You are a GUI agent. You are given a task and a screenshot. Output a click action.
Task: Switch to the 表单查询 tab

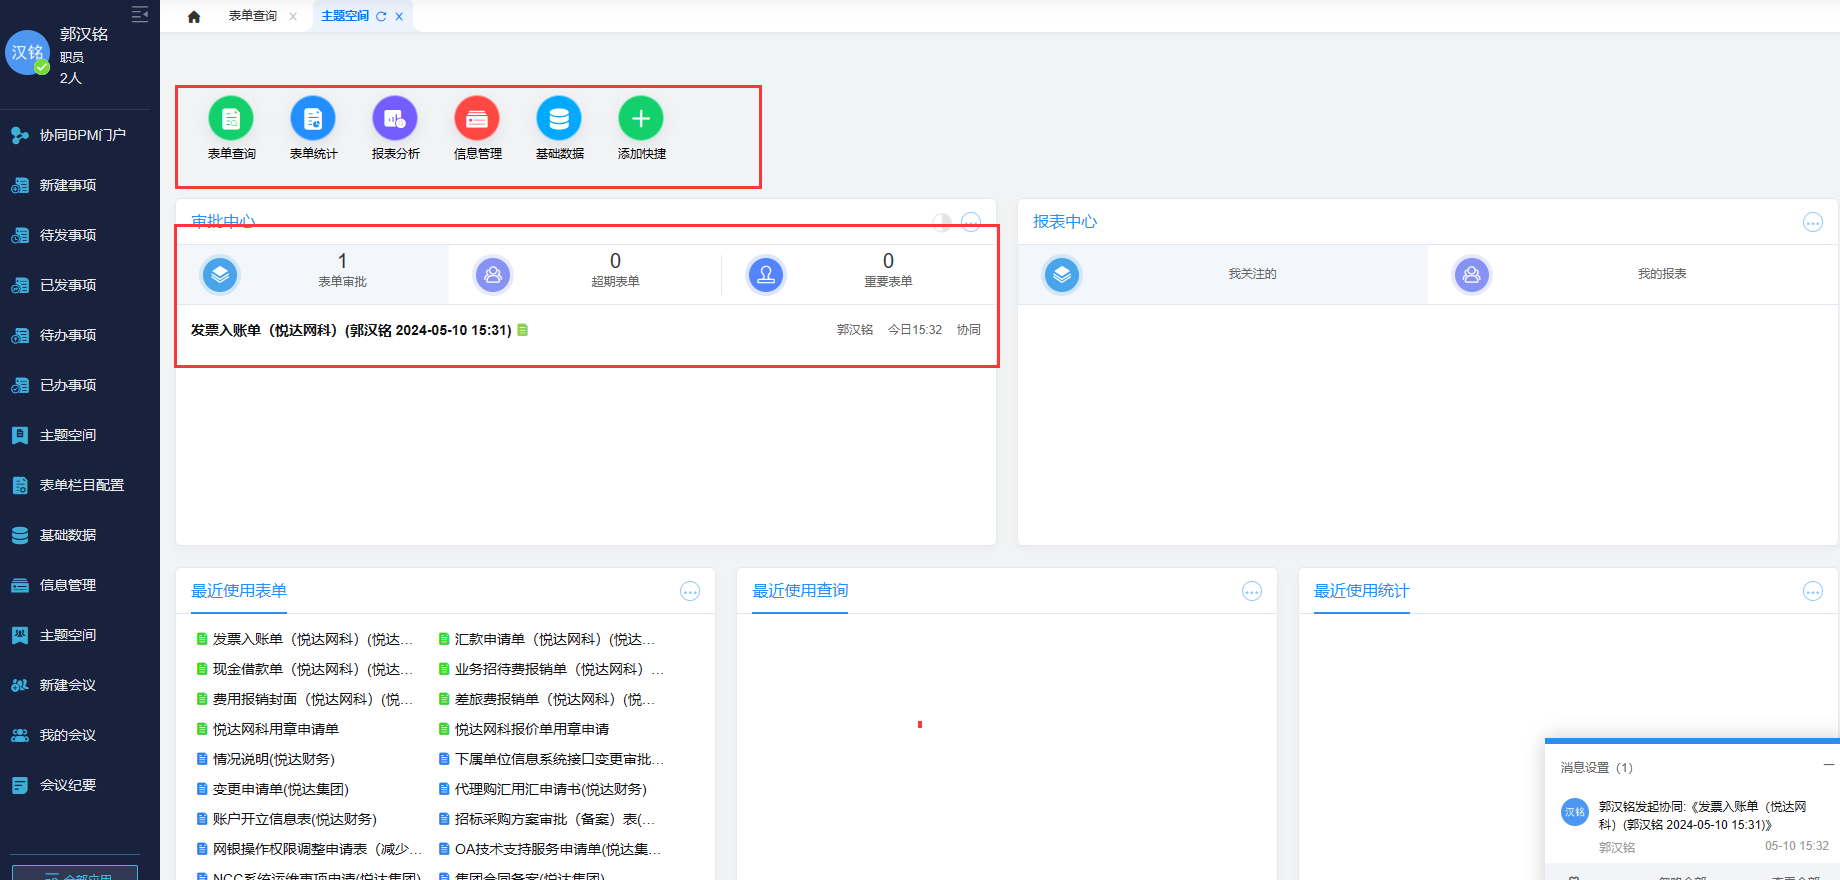click(x=252, y=16)
